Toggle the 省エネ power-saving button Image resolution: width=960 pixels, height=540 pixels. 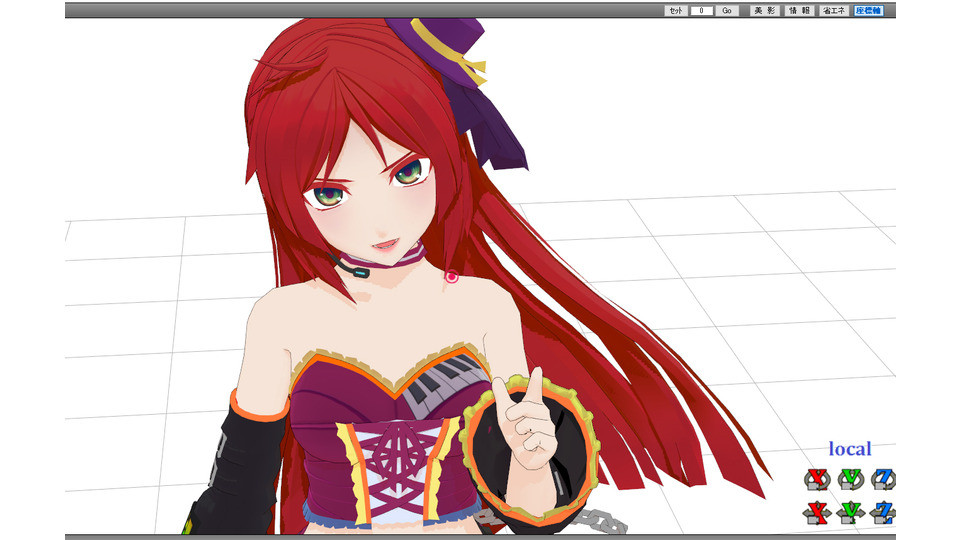tap(833, 10)
